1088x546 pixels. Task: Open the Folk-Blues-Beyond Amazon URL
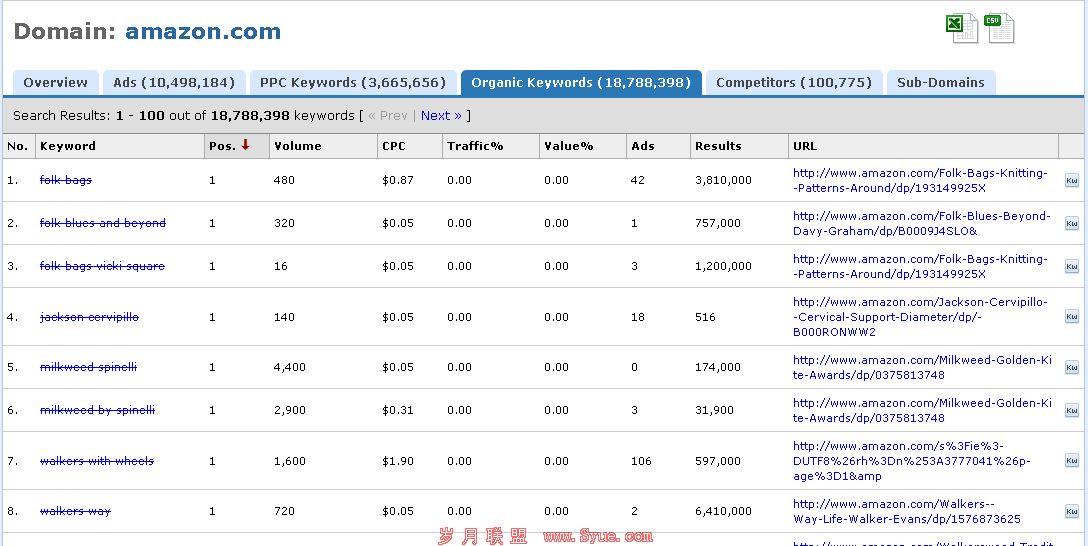click(920, 223)
